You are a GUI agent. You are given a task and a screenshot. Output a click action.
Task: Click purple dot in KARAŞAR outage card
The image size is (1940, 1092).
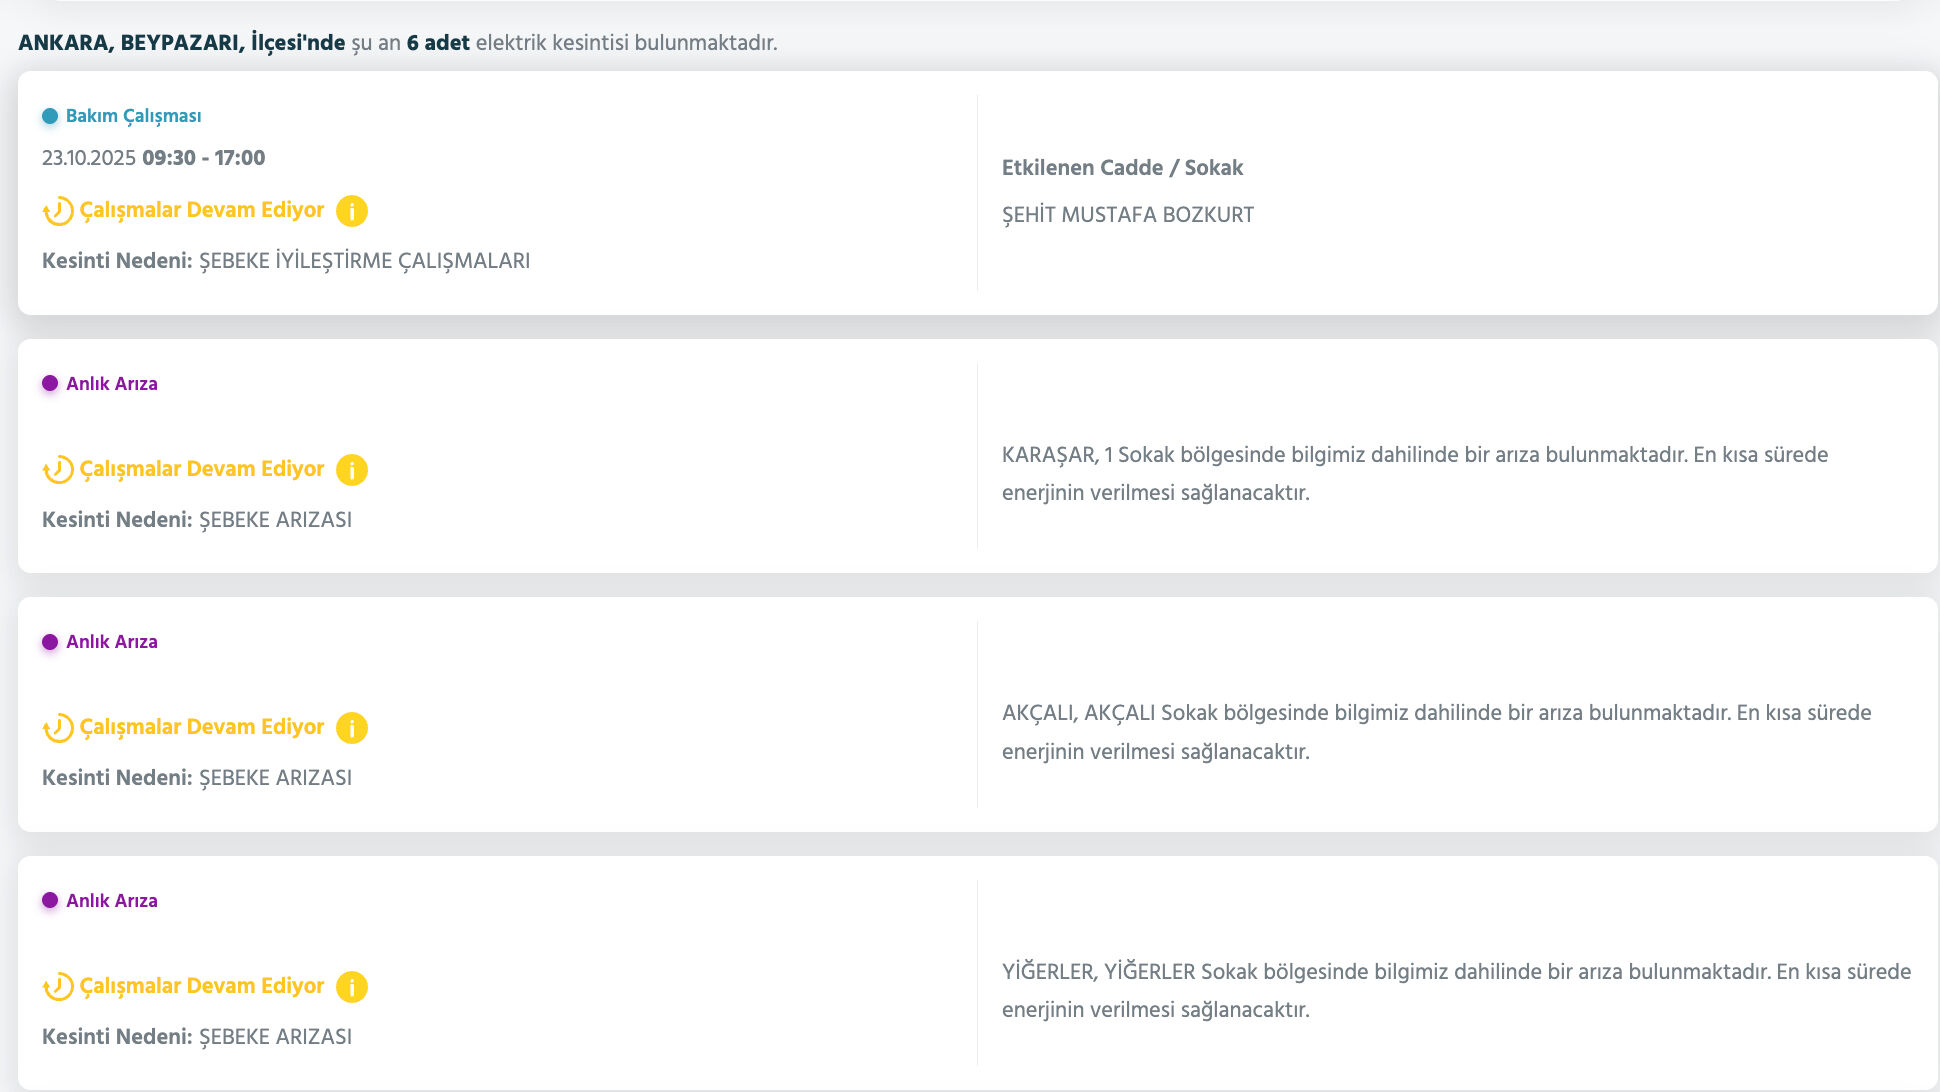(50, 384)
